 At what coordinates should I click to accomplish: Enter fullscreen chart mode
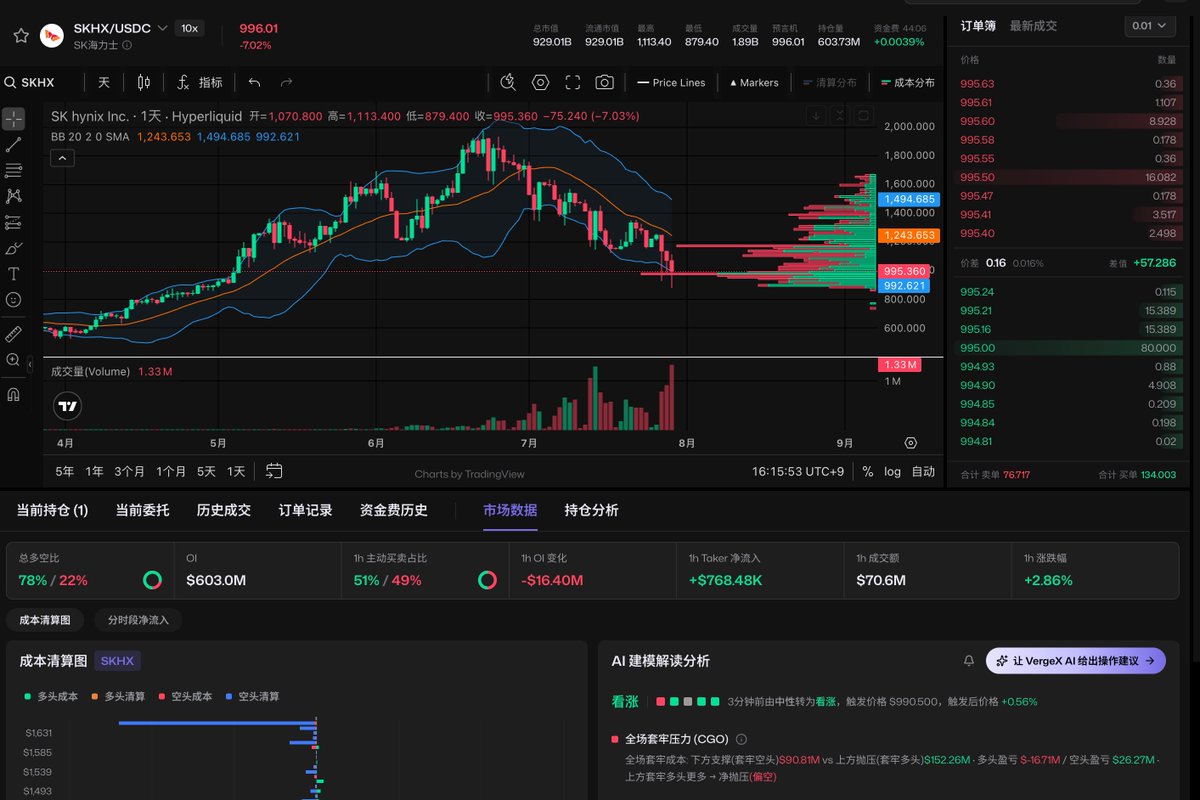[x=572, y=82]
